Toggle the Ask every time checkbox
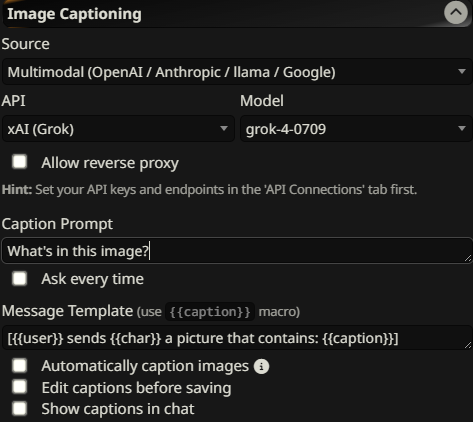The image size is (473, 422). [20, 278]
